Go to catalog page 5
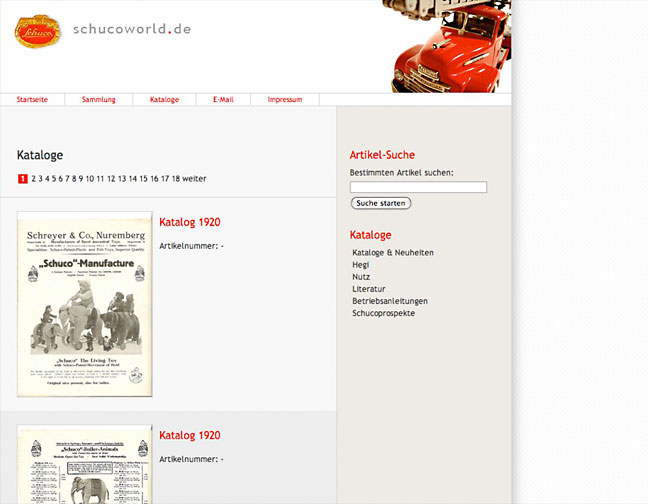The image size is (648, 504). pos(54,179)
